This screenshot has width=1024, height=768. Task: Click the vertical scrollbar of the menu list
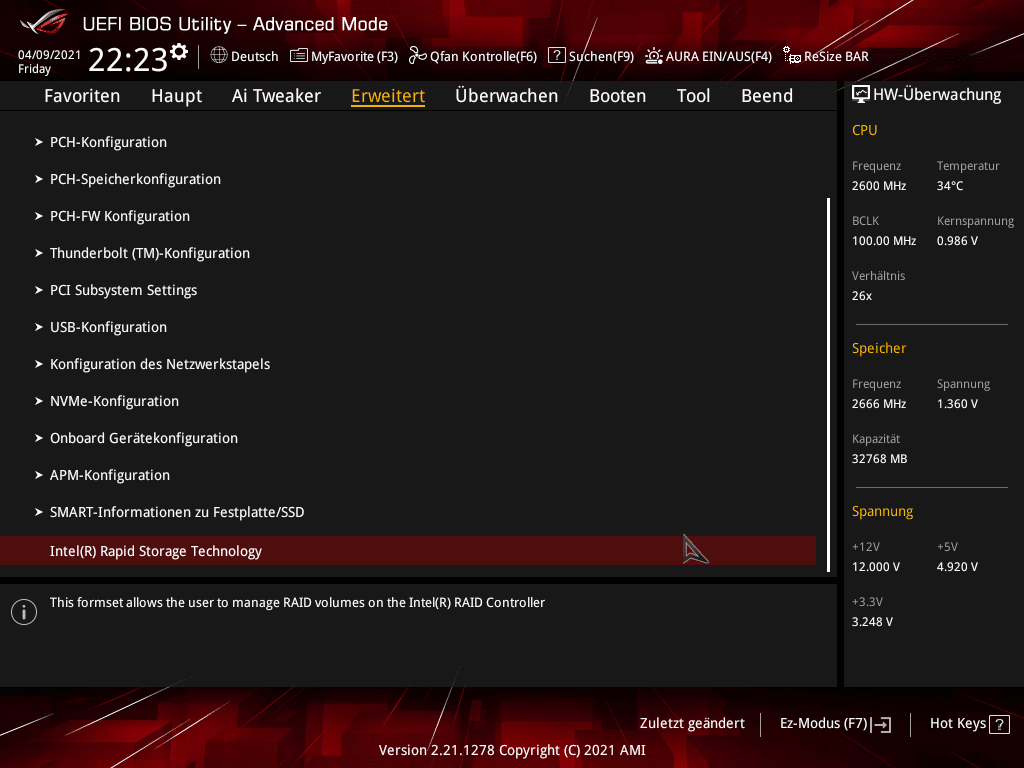click(829, 385)
